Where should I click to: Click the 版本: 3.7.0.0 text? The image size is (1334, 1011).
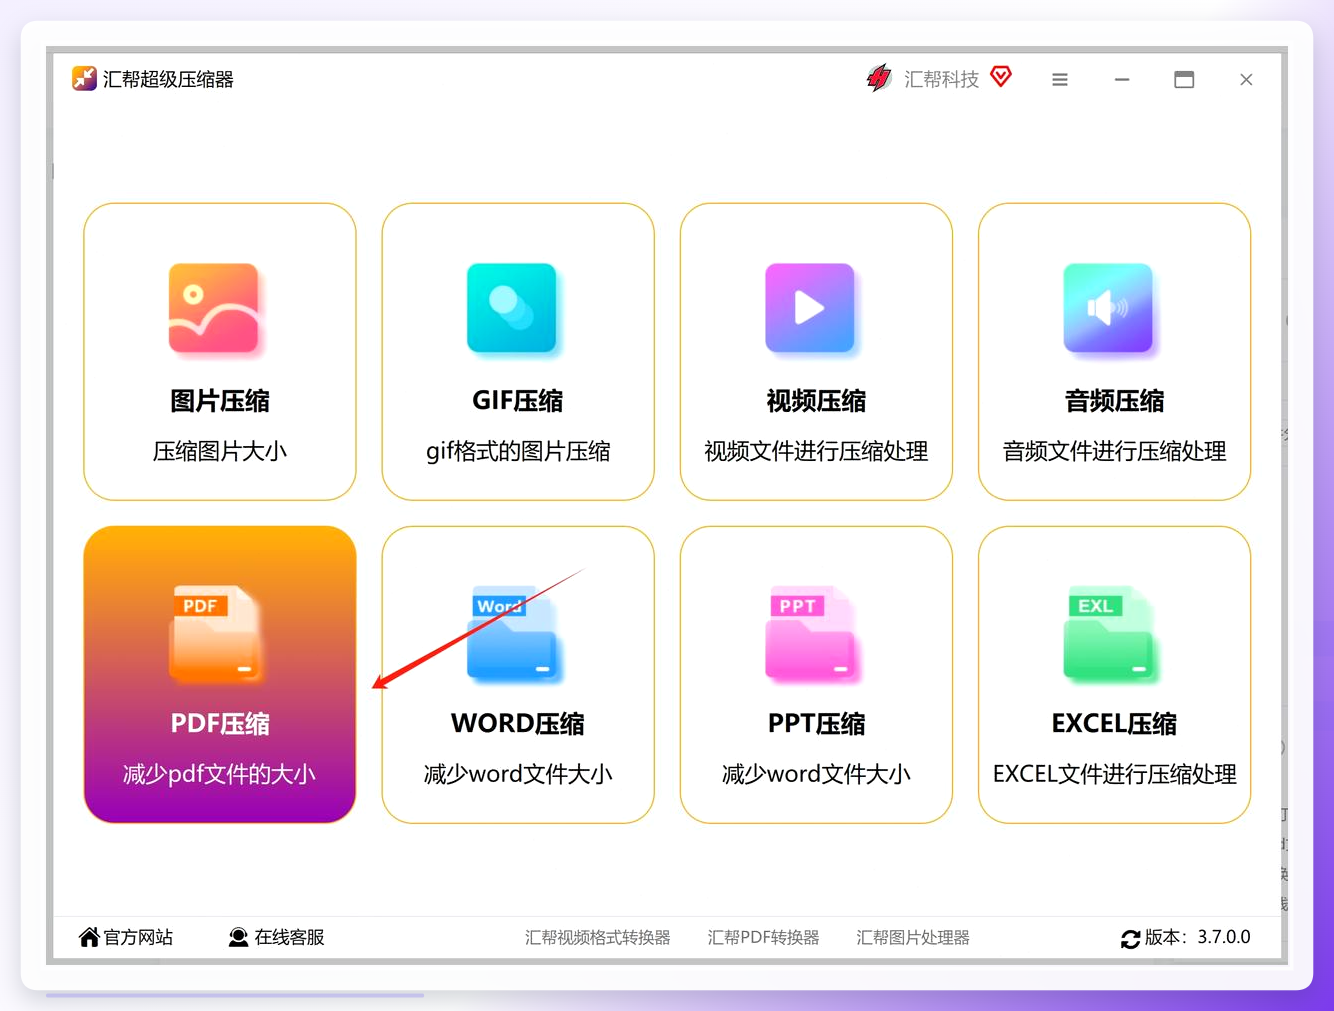tap(1198, 937)
